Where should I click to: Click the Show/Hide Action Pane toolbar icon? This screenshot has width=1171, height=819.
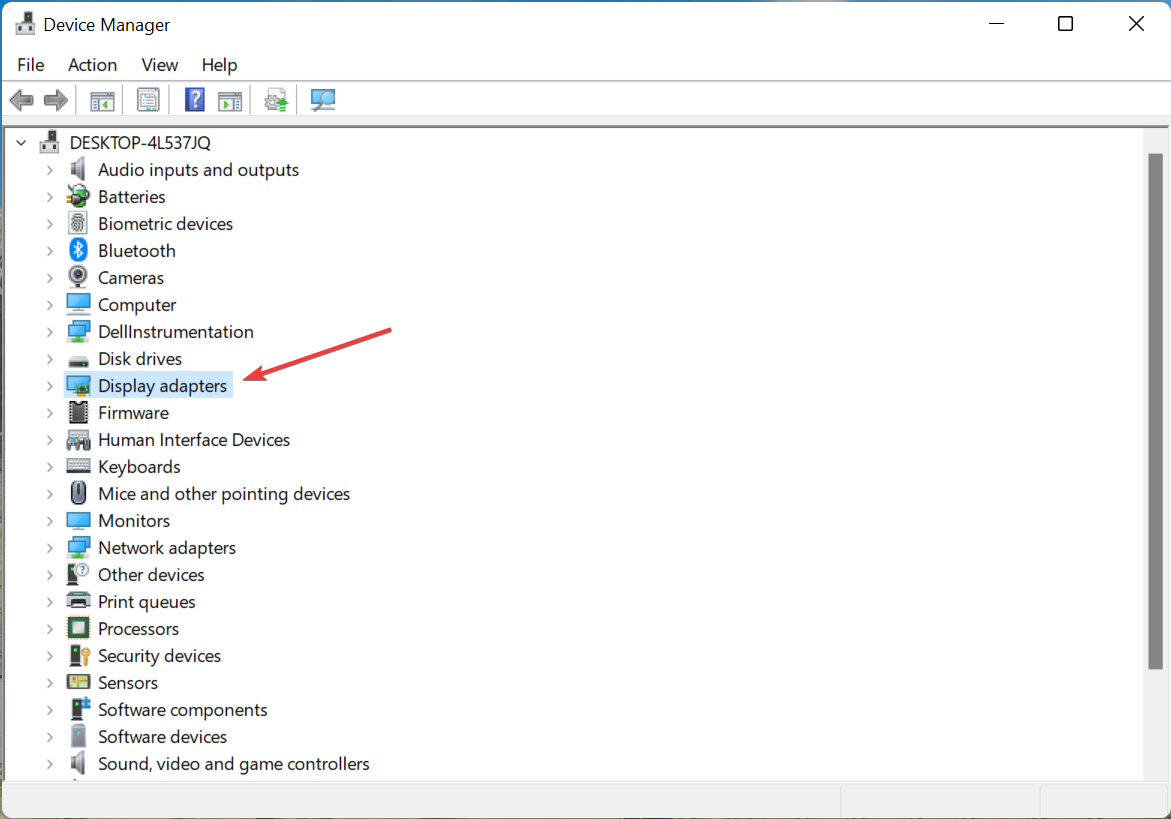tap(231, 100)
